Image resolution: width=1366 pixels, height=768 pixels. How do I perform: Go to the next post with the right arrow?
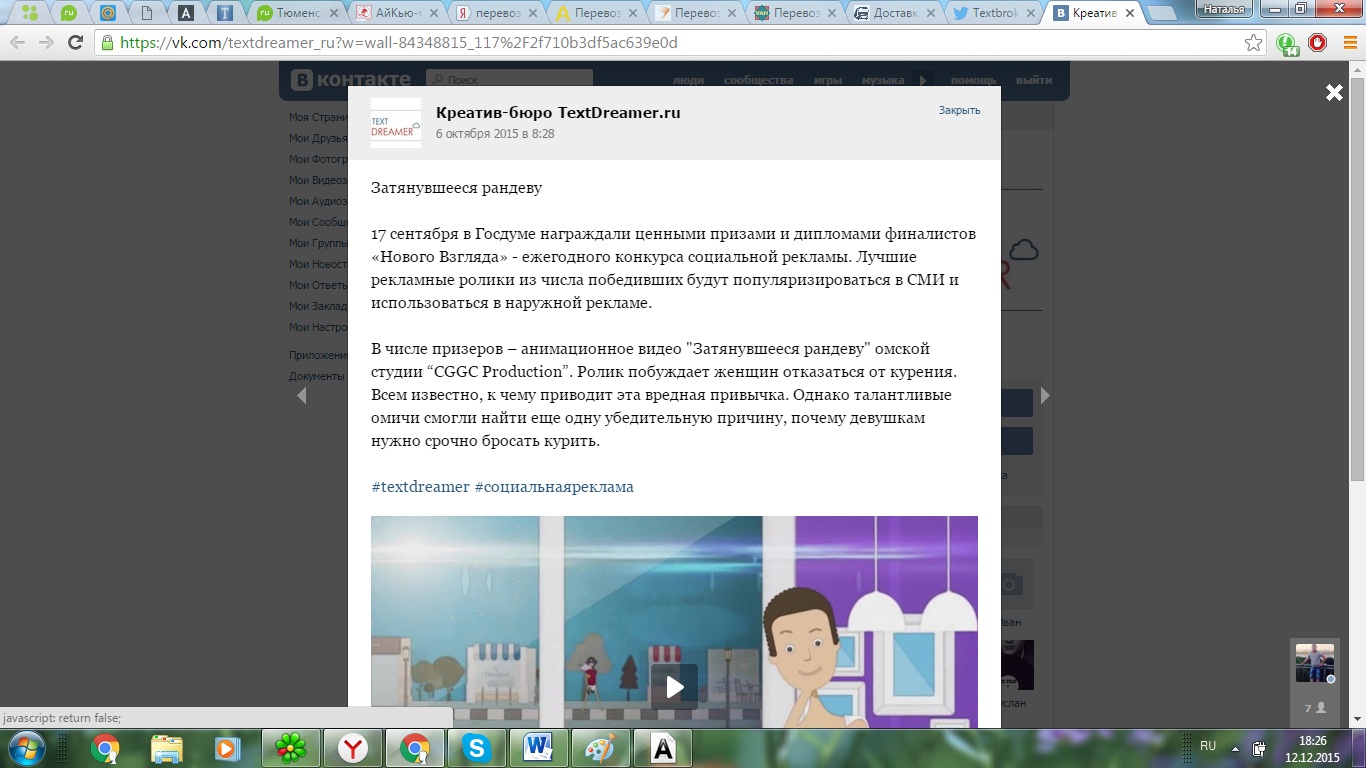point(1045,396)
